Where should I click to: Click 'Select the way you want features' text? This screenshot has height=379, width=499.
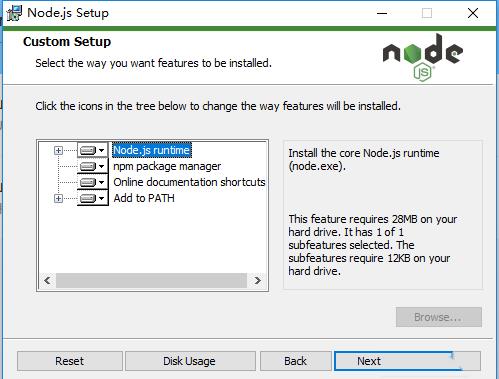point(153,63)
